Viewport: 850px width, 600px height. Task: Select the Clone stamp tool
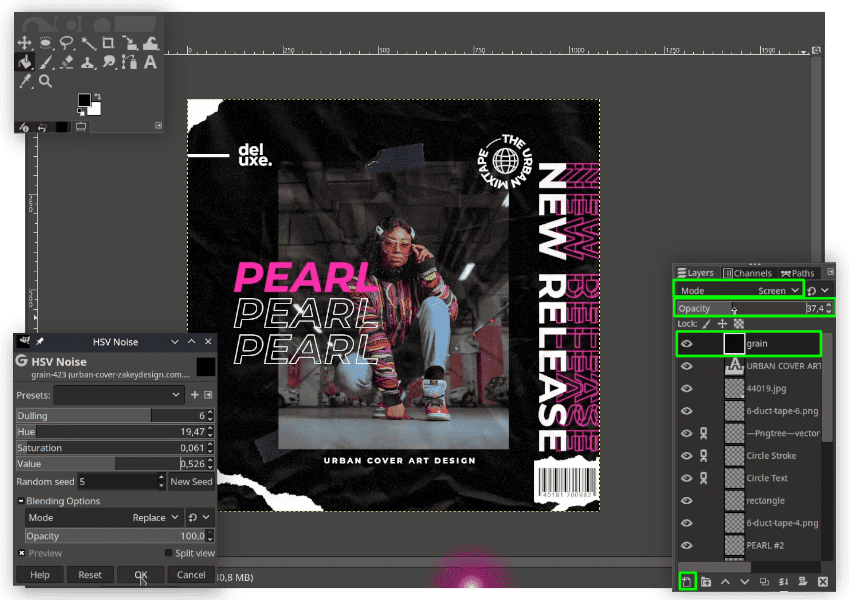[x=88, y=62]
